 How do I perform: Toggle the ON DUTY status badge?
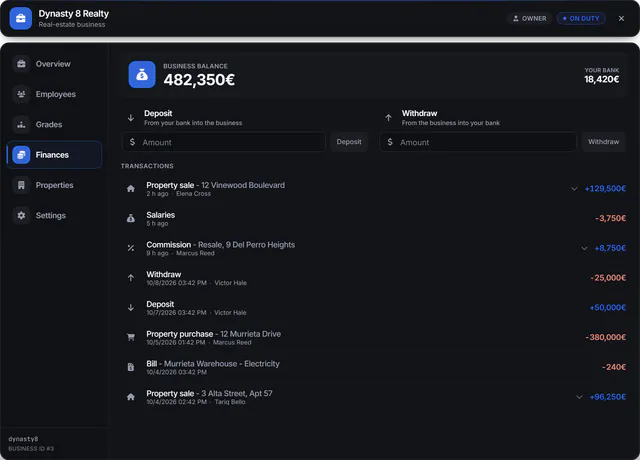tap(581, 18)
